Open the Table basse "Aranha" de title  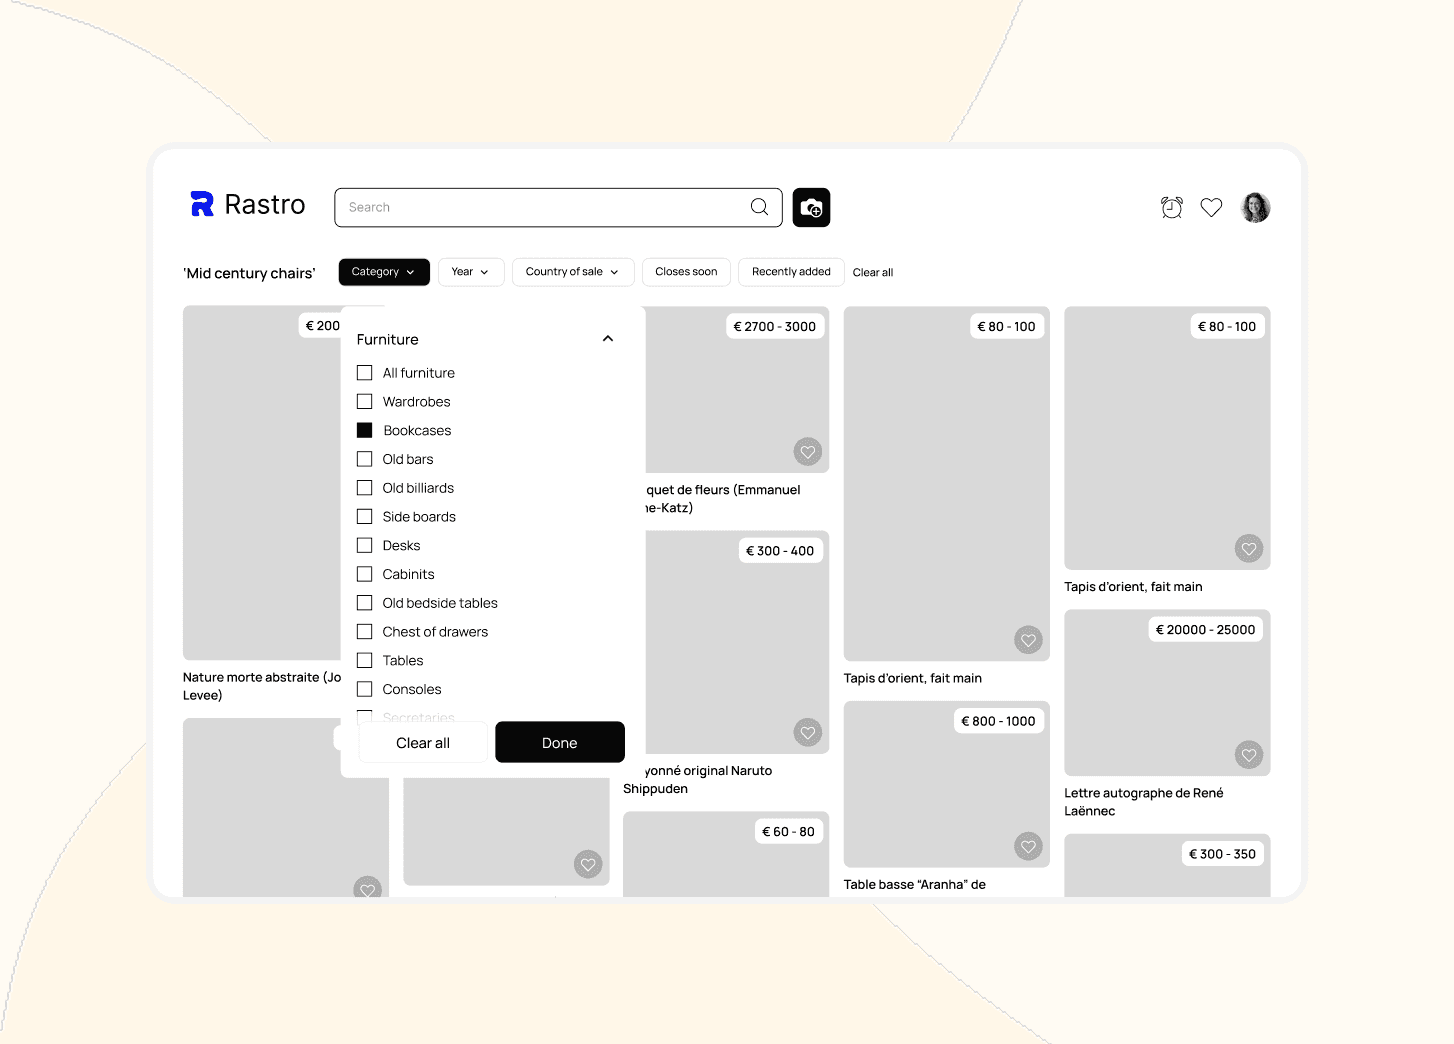coord(914,885)
